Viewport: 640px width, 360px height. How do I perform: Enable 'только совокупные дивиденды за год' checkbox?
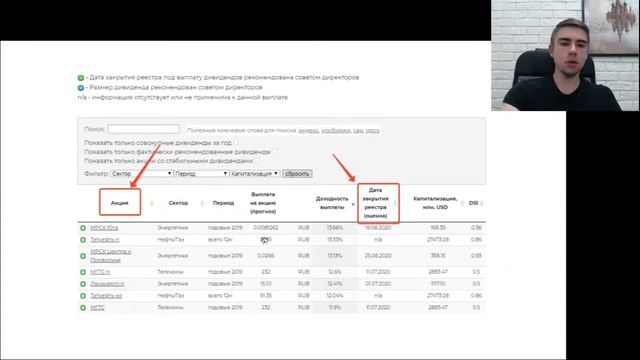click(236, 143)
